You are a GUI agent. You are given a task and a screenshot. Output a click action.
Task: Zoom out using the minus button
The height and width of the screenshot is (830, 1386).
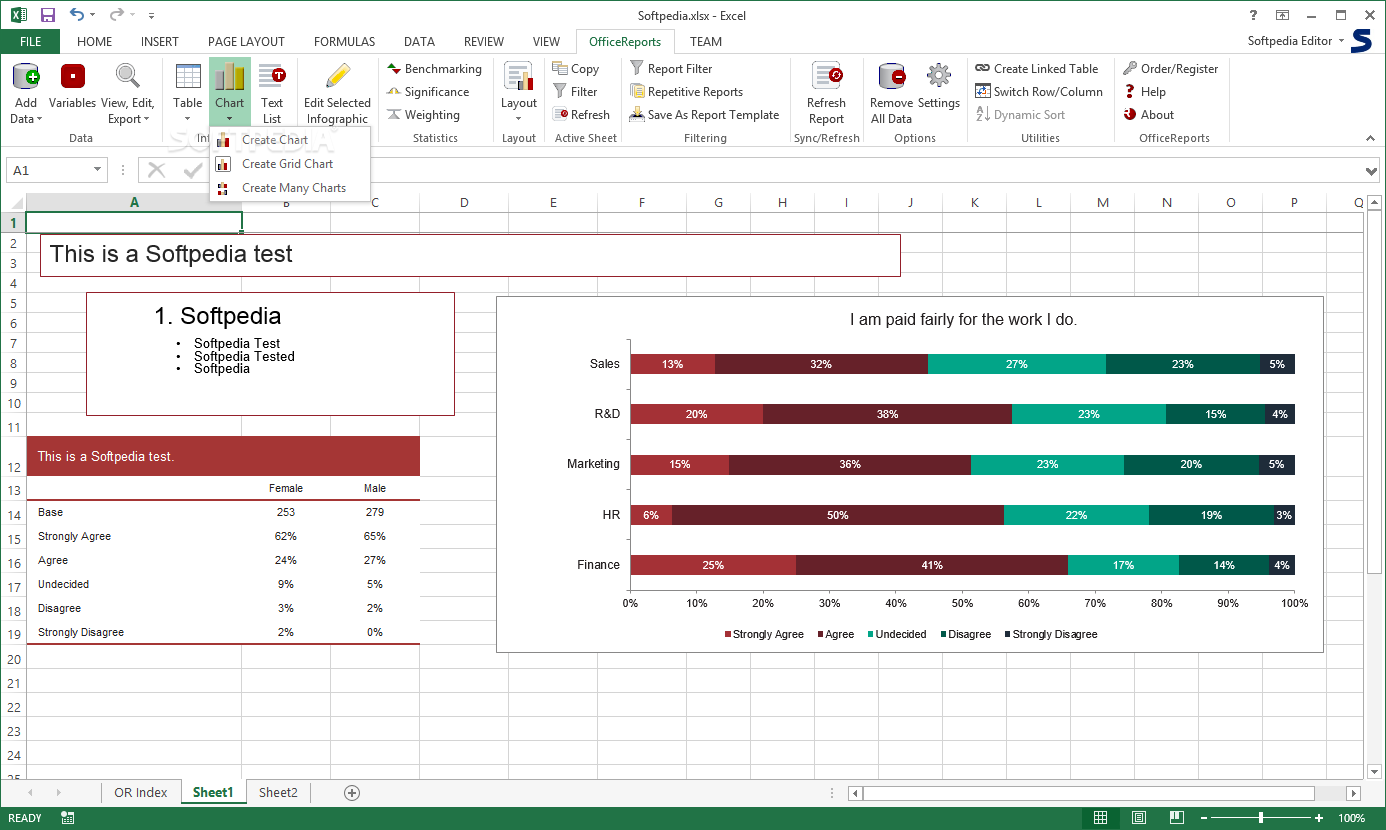pyautogui.click(x=1203, y=818)
